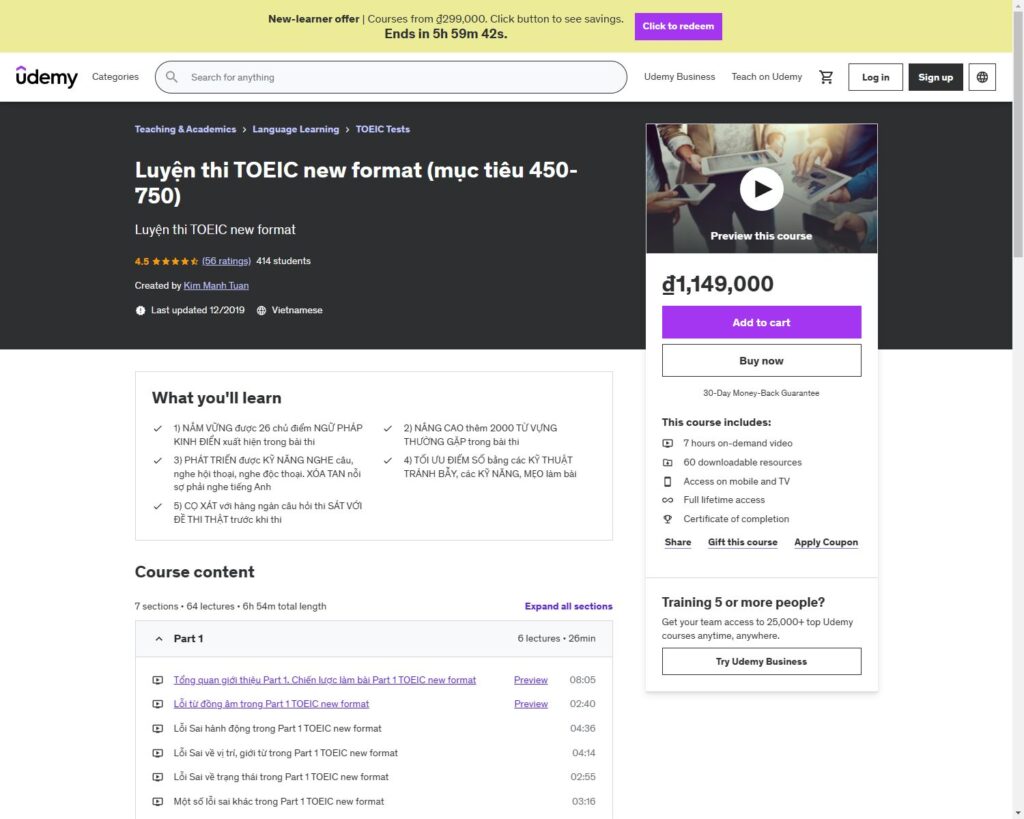Image resolution: width=1024 pixels, height=819 pixels.
Task: Open the language globe selector
Action: coord(982,77)
